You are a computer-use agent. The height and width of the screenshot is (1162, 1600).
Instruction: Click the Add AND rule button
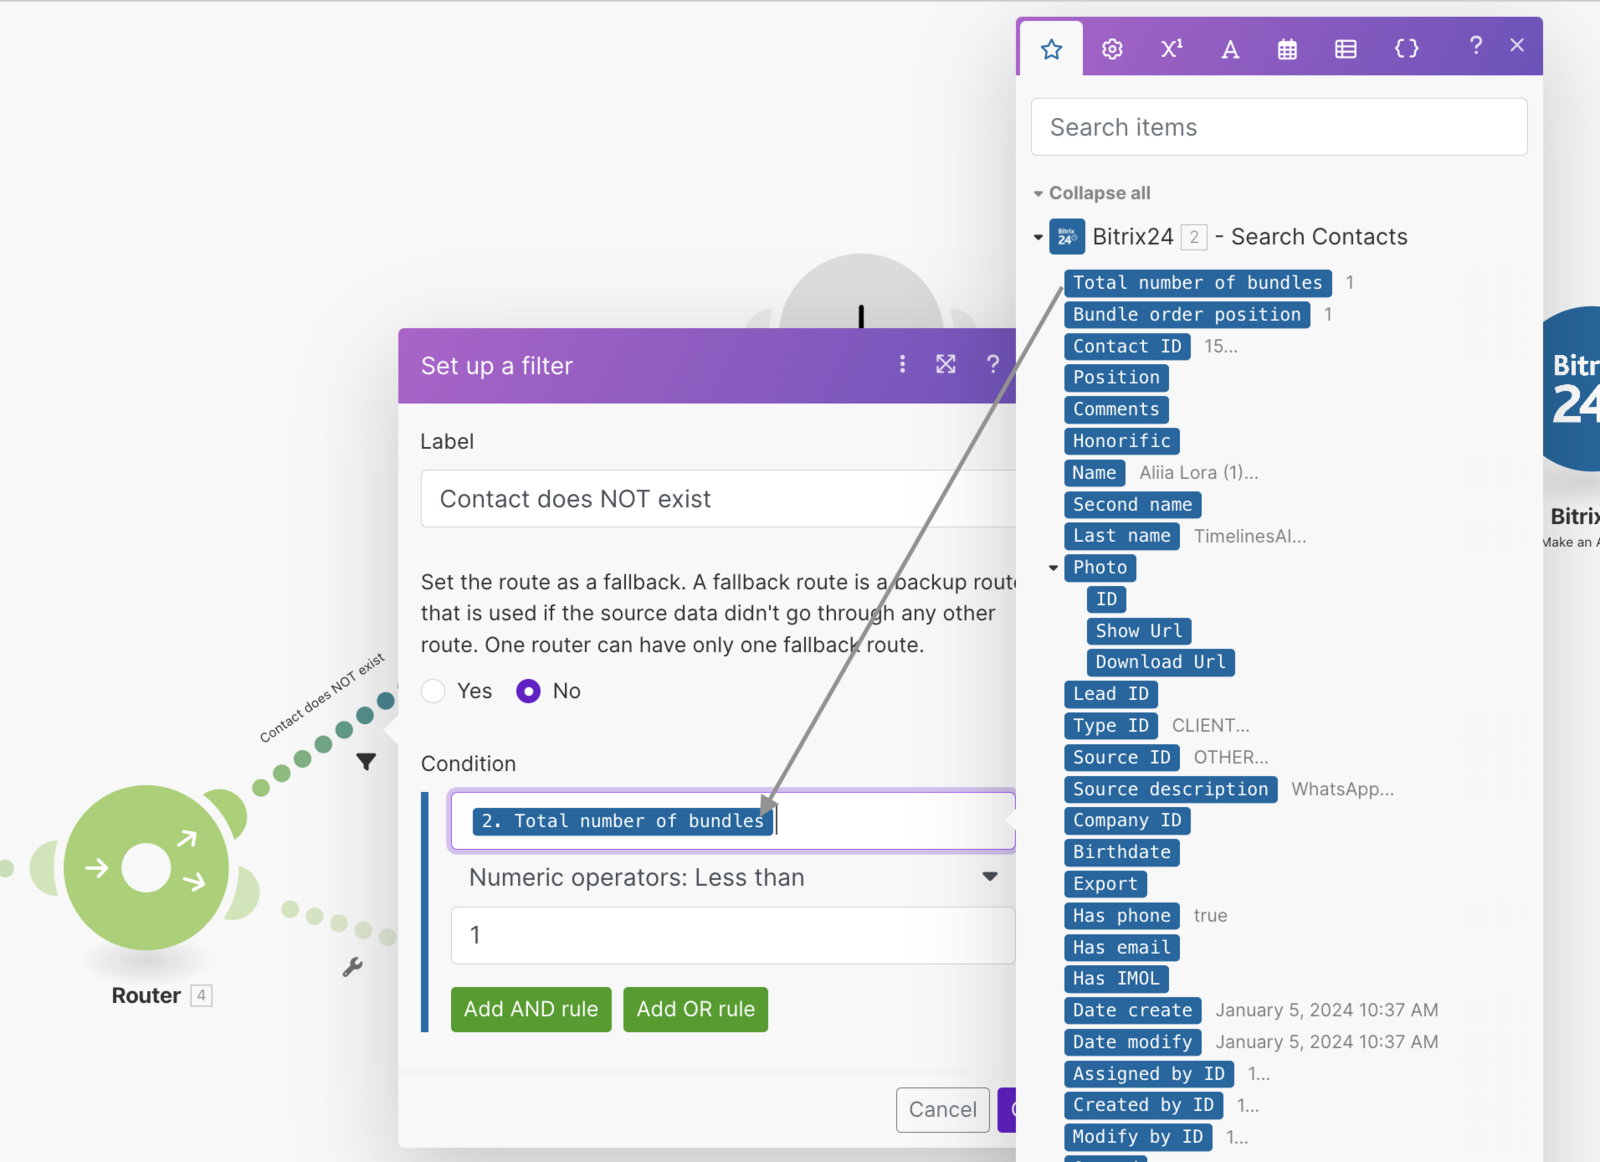click(x=531, y=1009)
